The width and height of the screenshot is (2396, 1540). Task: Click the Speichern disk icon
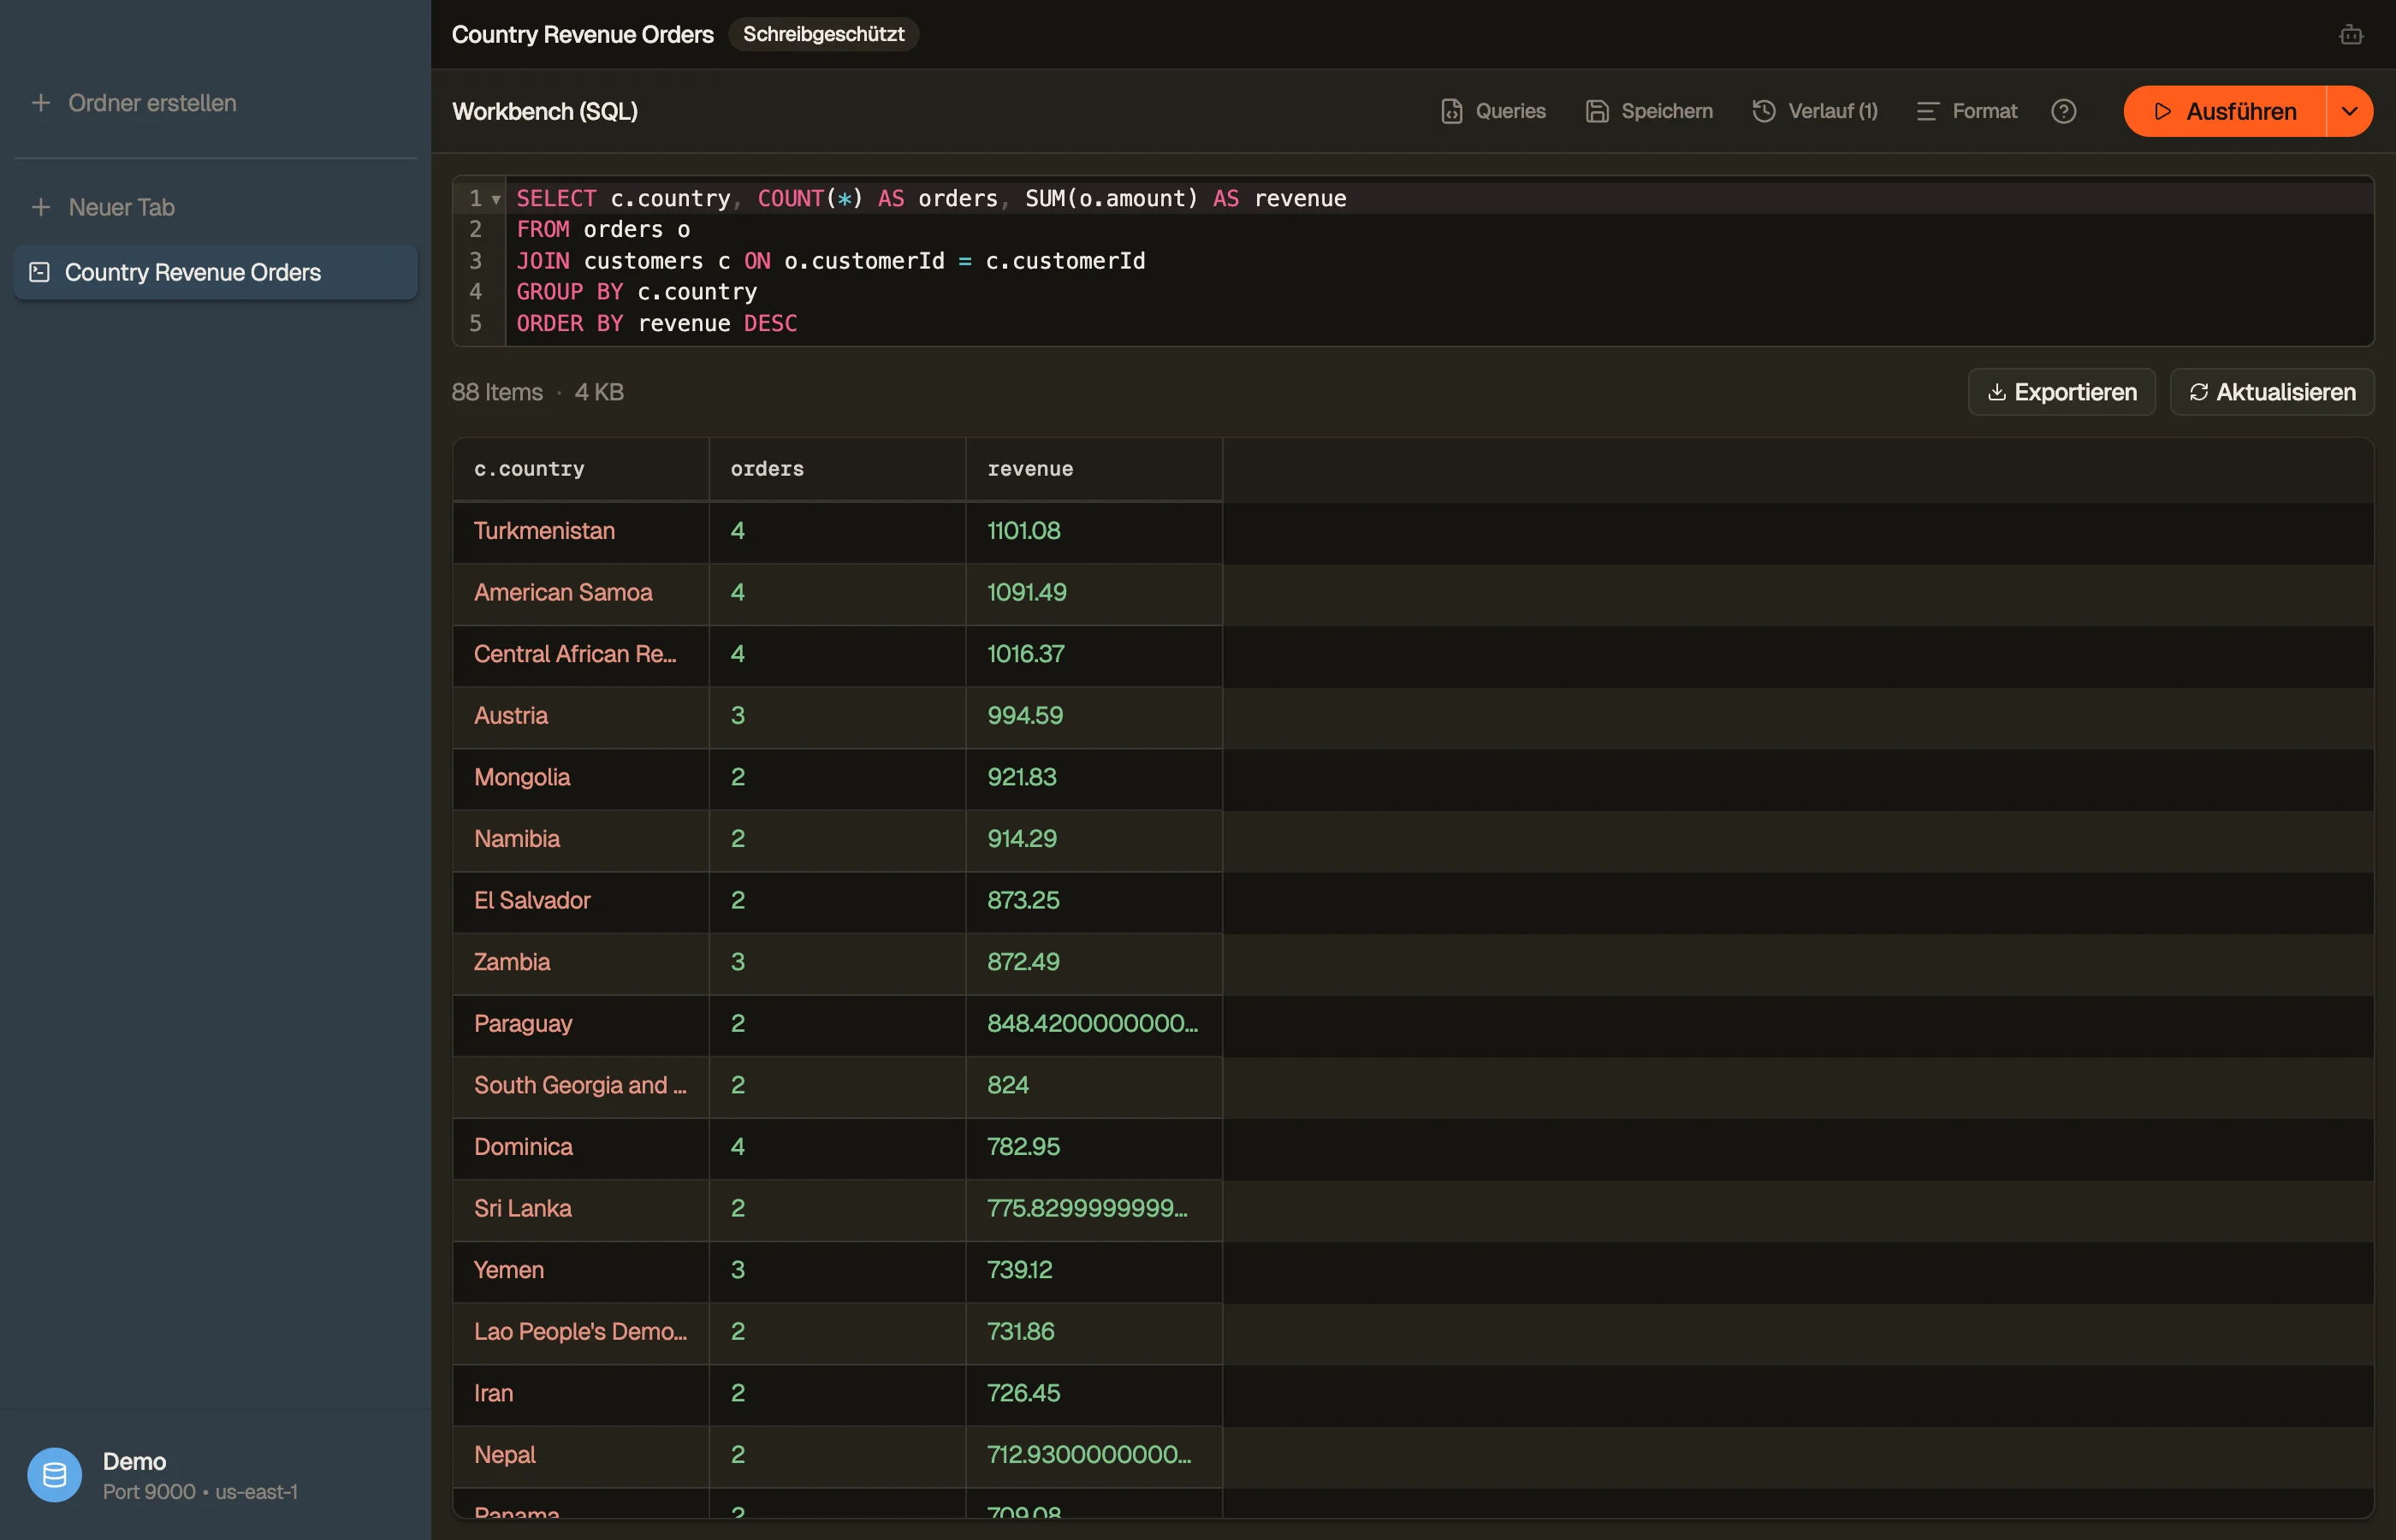(x=1597, y=111)
